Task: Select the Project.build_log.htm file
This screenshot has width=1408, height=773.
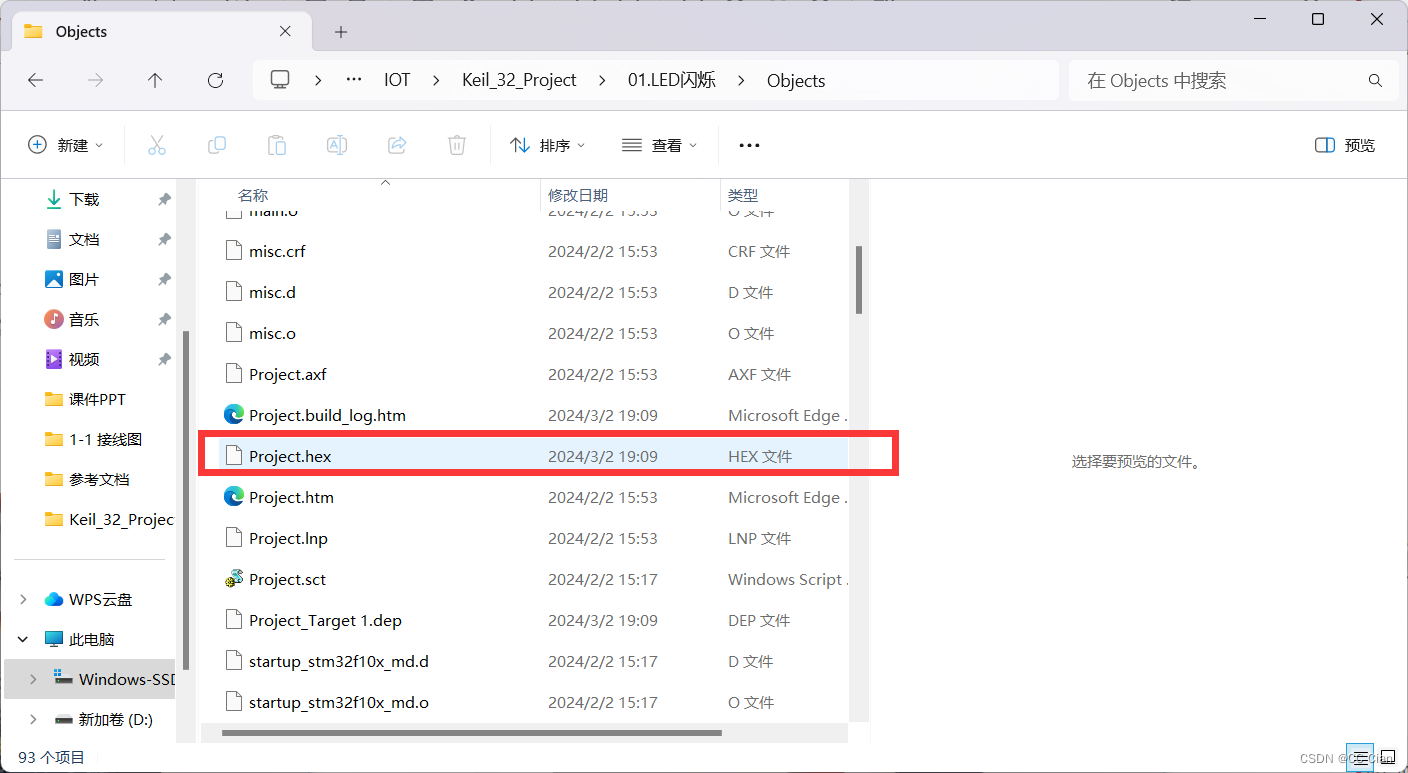Action: click(534, 415)
